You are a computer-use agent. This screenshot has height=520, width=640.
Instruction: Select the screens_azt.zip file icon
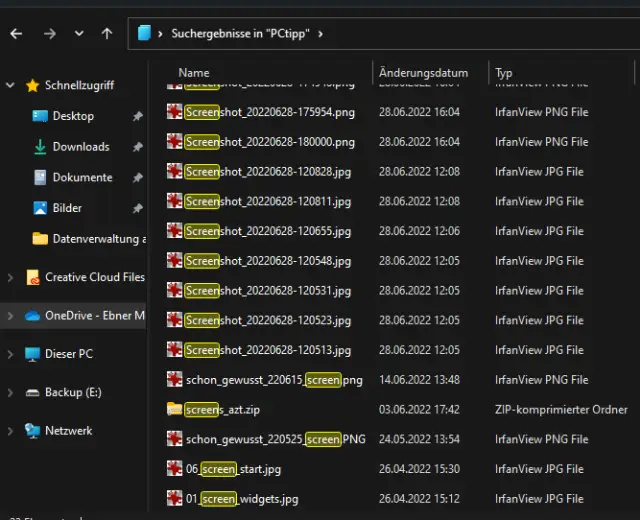[175, 409]
